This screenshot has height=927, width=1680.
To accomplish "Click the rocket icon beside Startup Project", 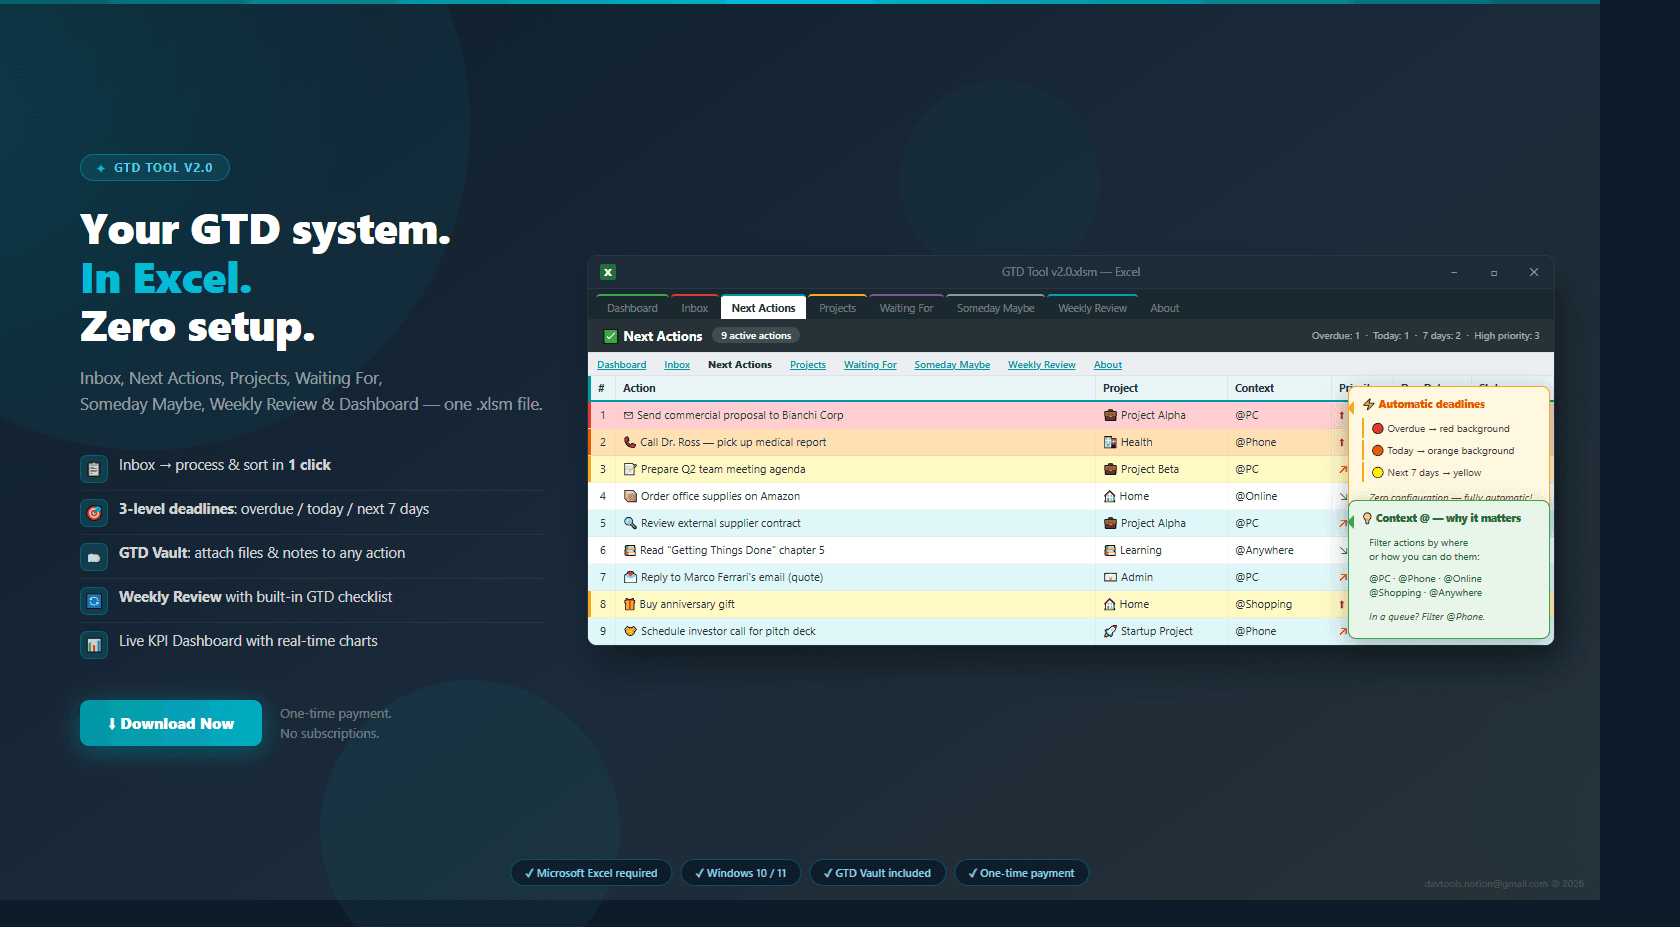I will [1108, 631].
